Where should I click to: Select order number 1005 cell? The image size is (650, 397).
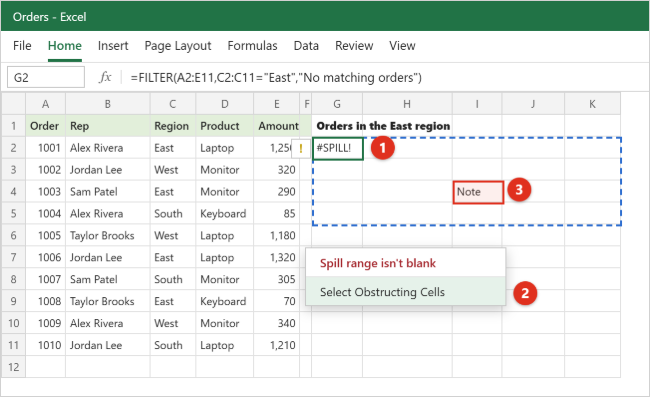click(x=46, y=236)
